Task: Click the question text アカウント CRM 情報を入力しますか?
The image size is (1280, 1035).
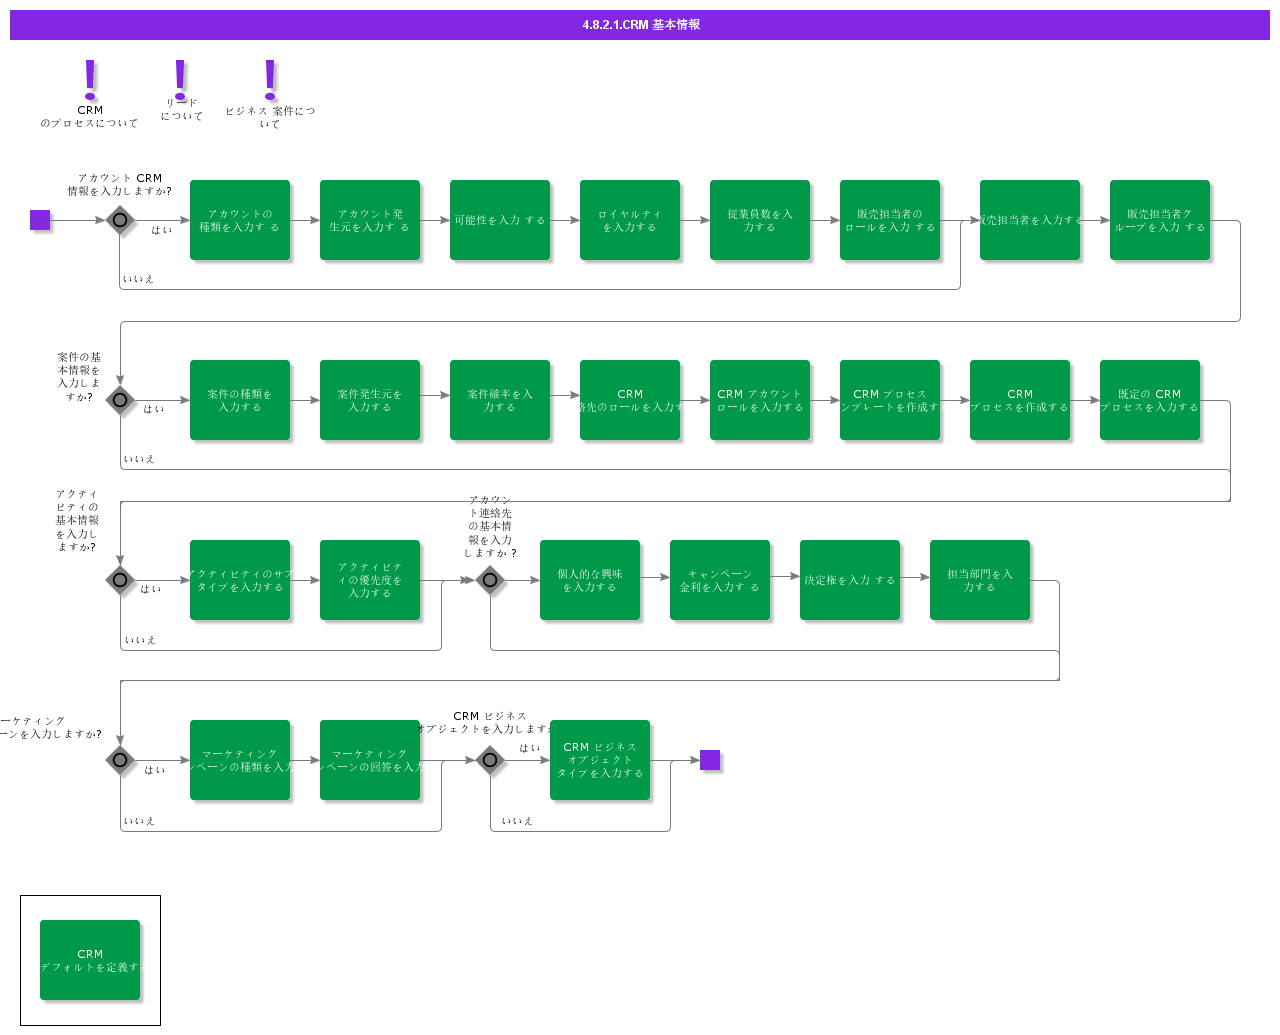Action: pos(120,184)
